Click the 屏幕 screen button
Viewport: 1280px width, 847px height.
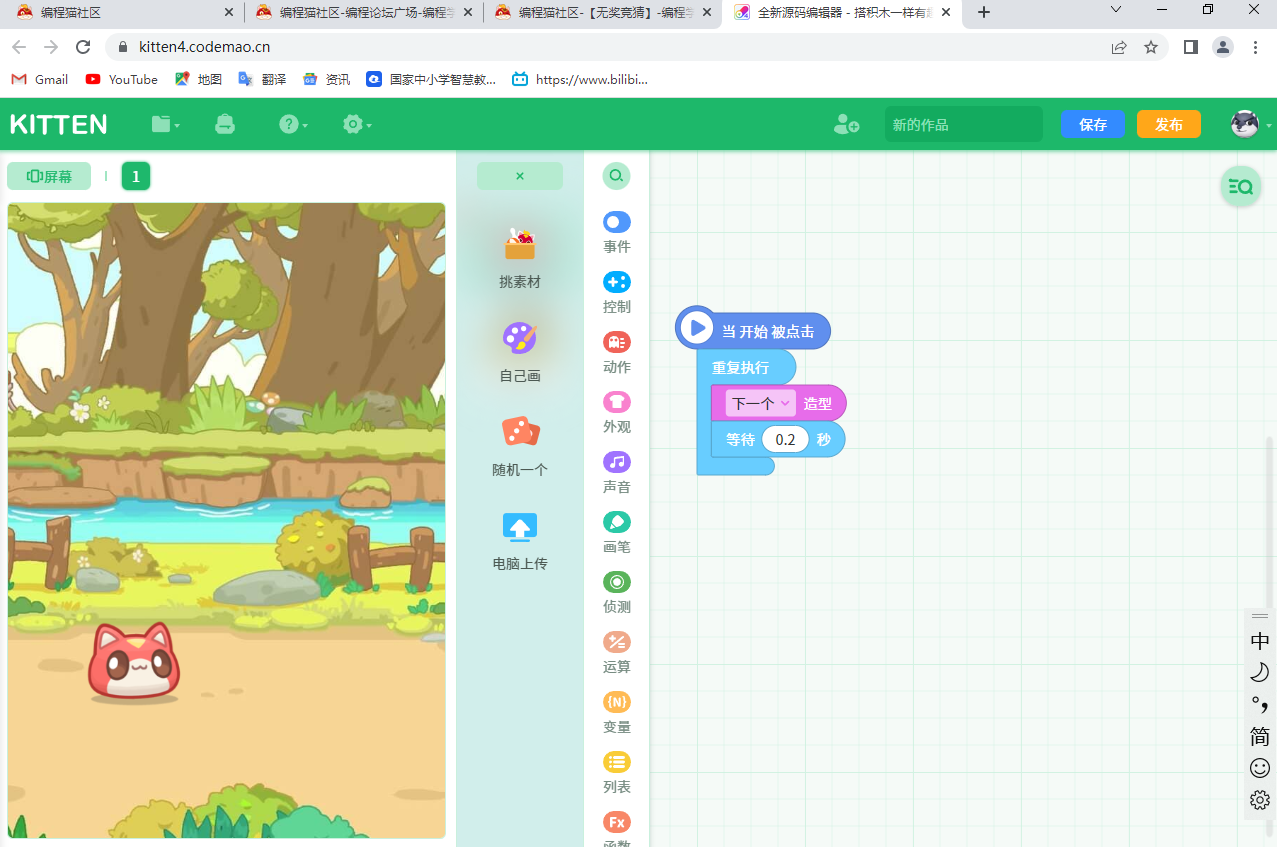(x=49, y=176)
